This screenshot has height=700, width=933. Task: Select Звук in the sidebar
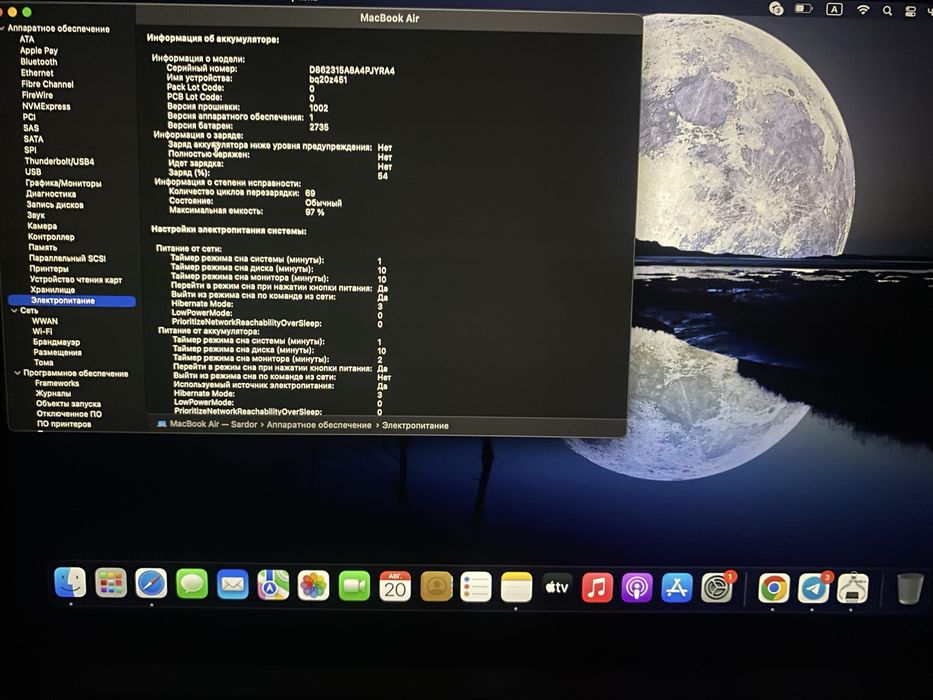click(36, 215)
